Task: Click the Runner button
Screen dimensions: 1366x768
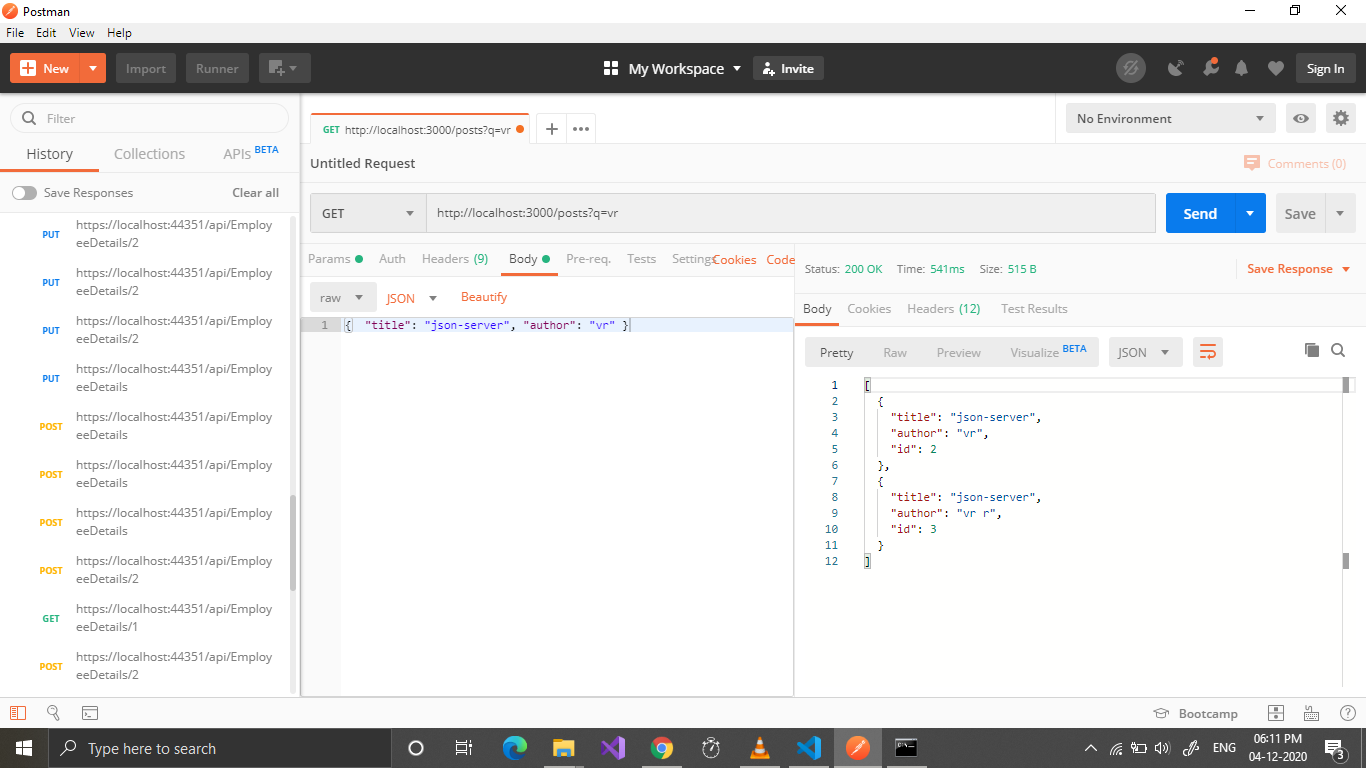Action: click(217, 68)
